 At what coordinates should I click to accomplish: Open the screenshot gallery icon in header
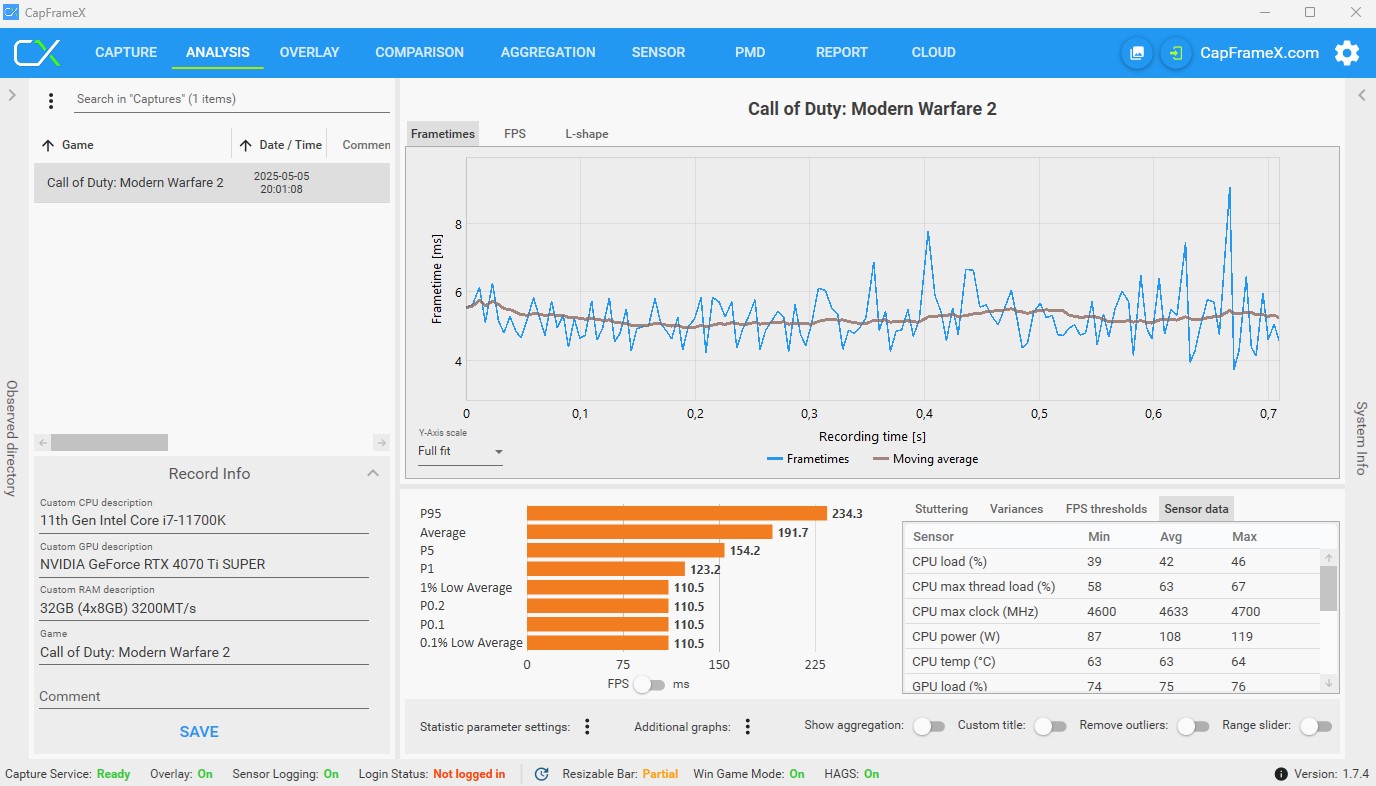1137,53
